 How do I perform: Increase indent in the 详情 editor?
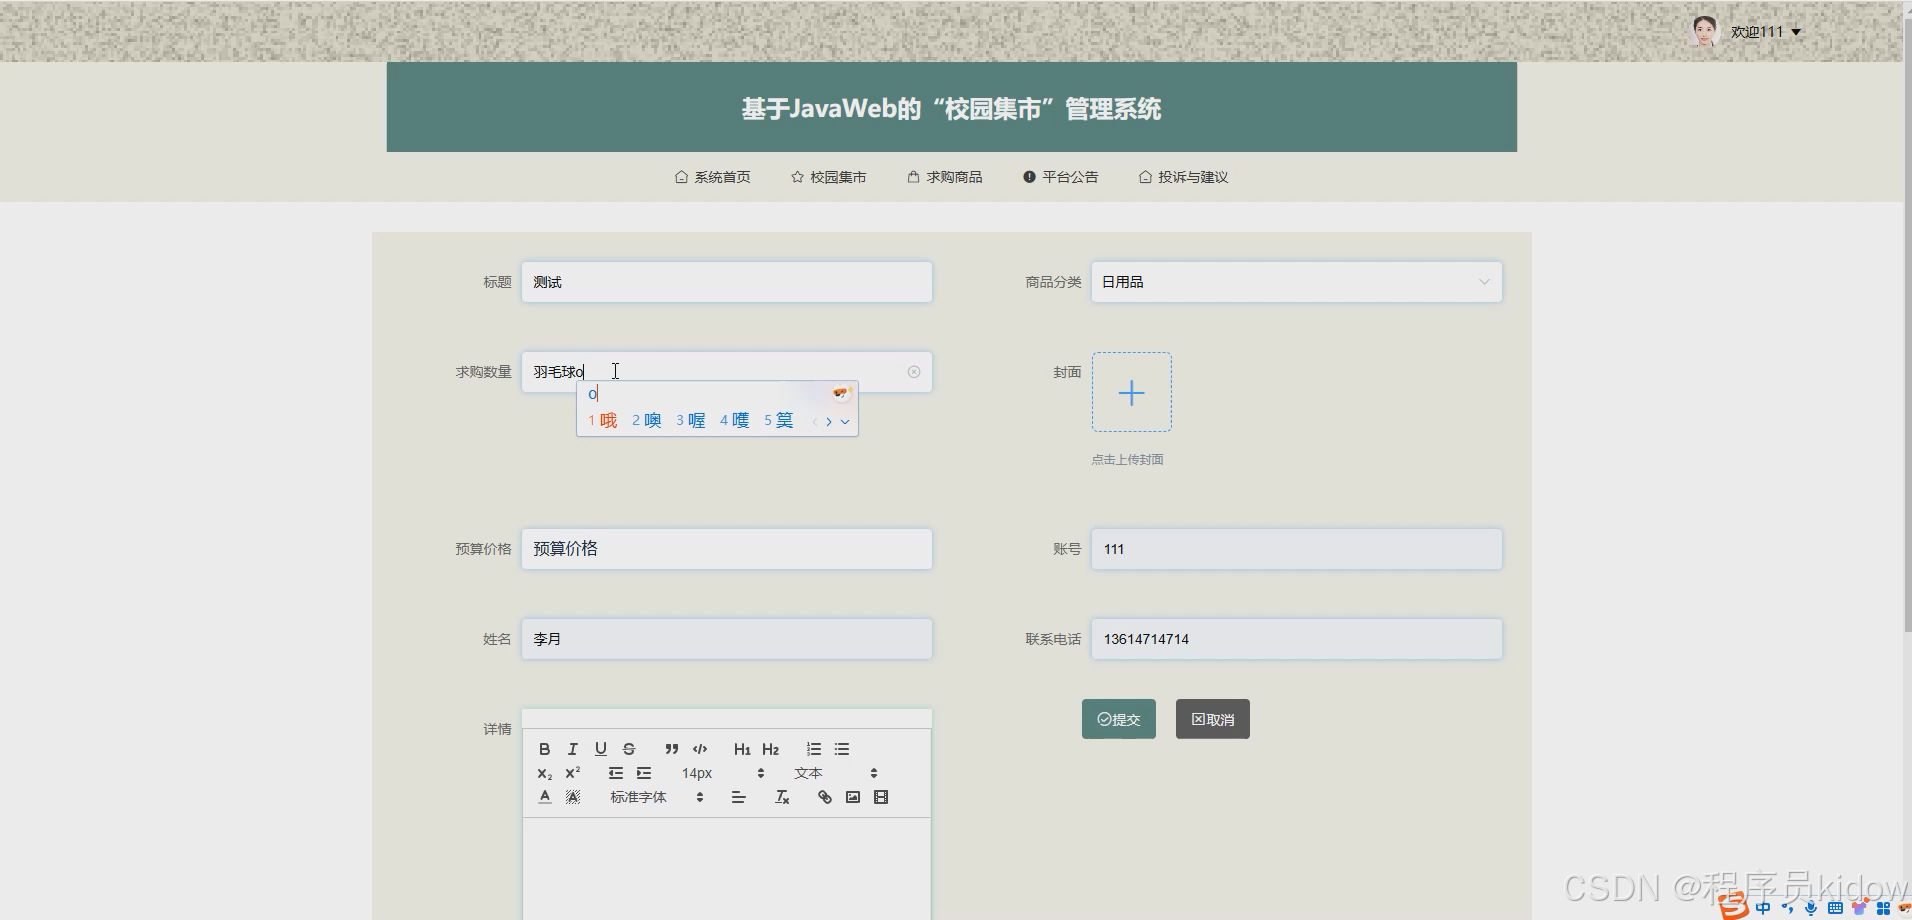tap(644, 772)
